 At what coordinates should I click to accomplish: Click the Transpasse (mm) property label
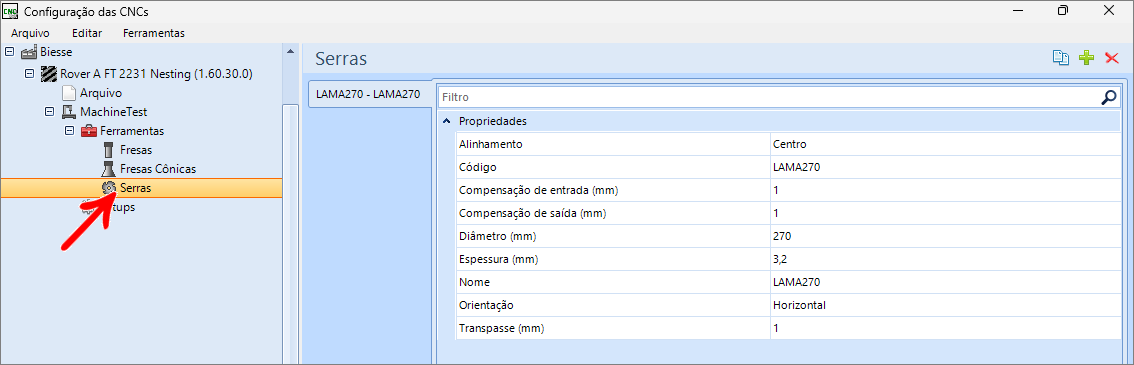click(x=501, y=328)
